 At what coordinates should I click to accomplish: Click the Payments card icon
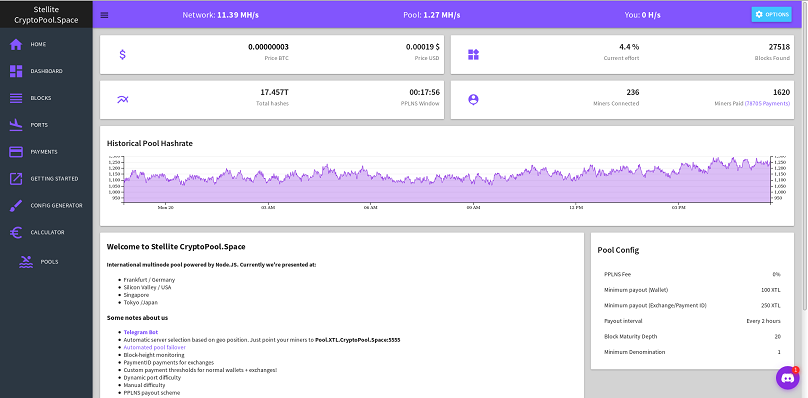(x=16, y=152)
